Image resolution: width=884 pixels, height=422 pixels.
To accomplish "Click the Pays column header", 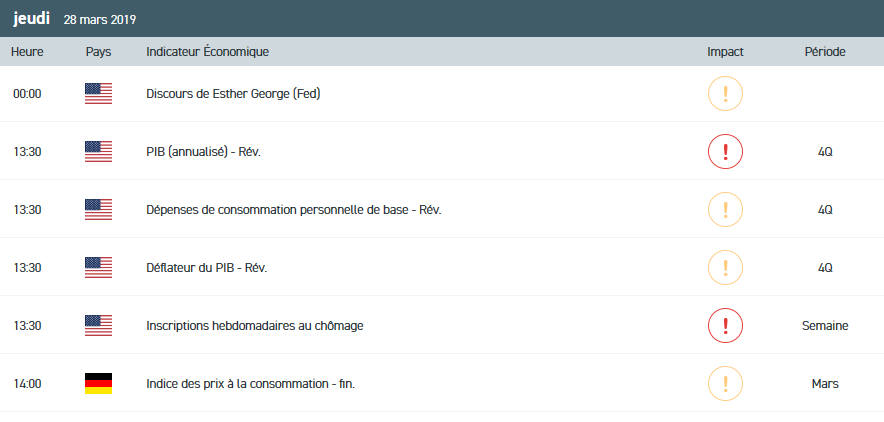I will pos(99,51).
